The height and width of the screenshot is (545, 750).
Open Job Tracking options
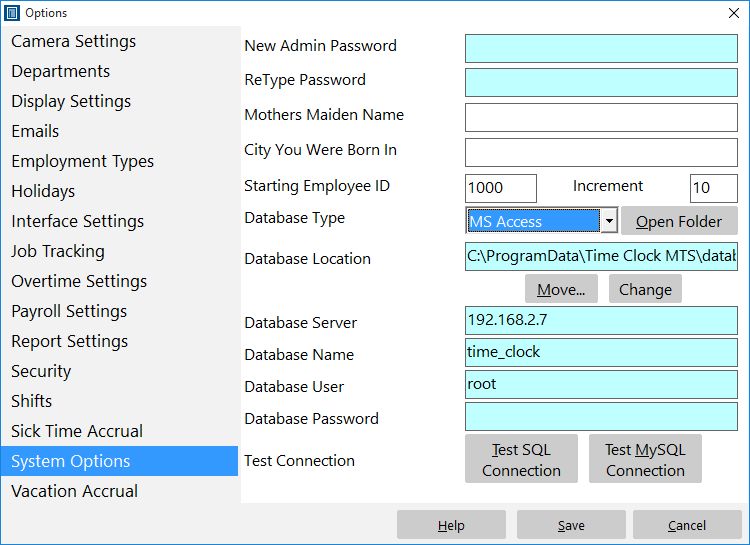click(x=120, y=251)
